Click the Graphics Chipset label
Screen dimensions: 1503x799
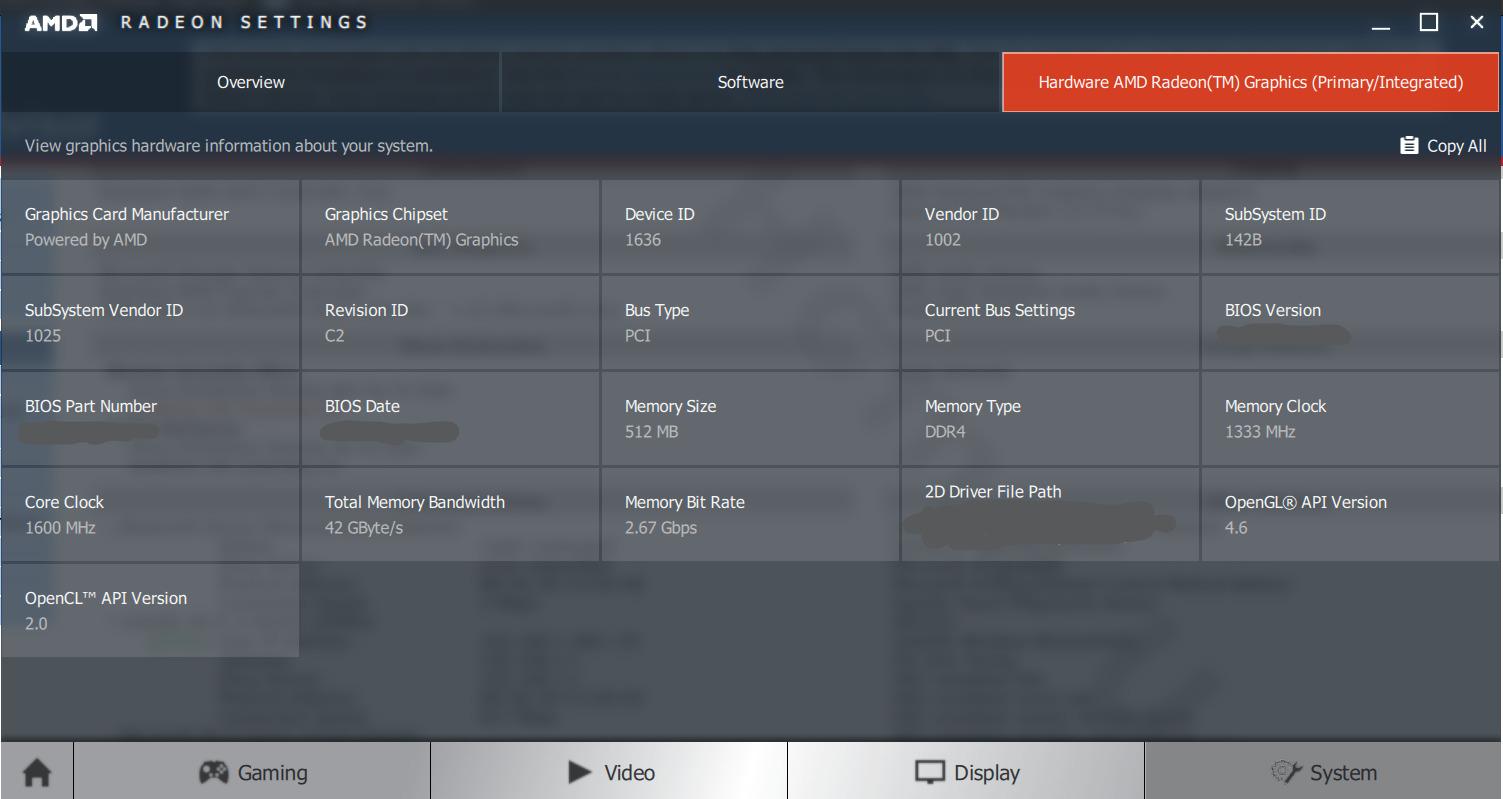click(386, 214)
